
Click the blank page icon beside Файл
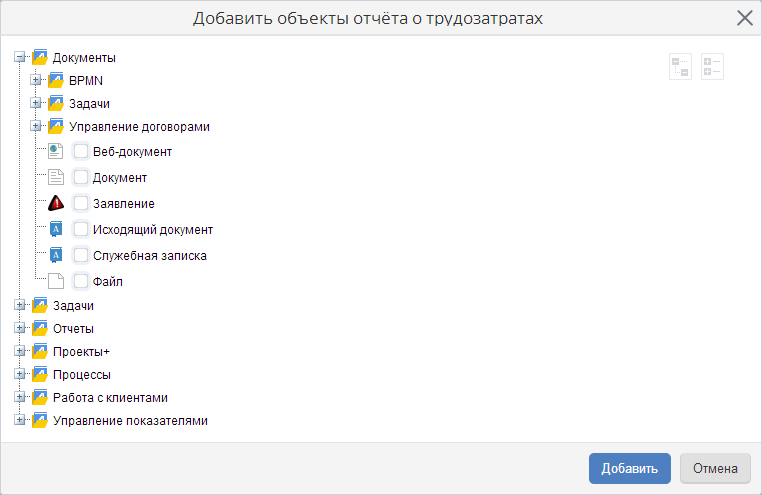coord(57,281)
